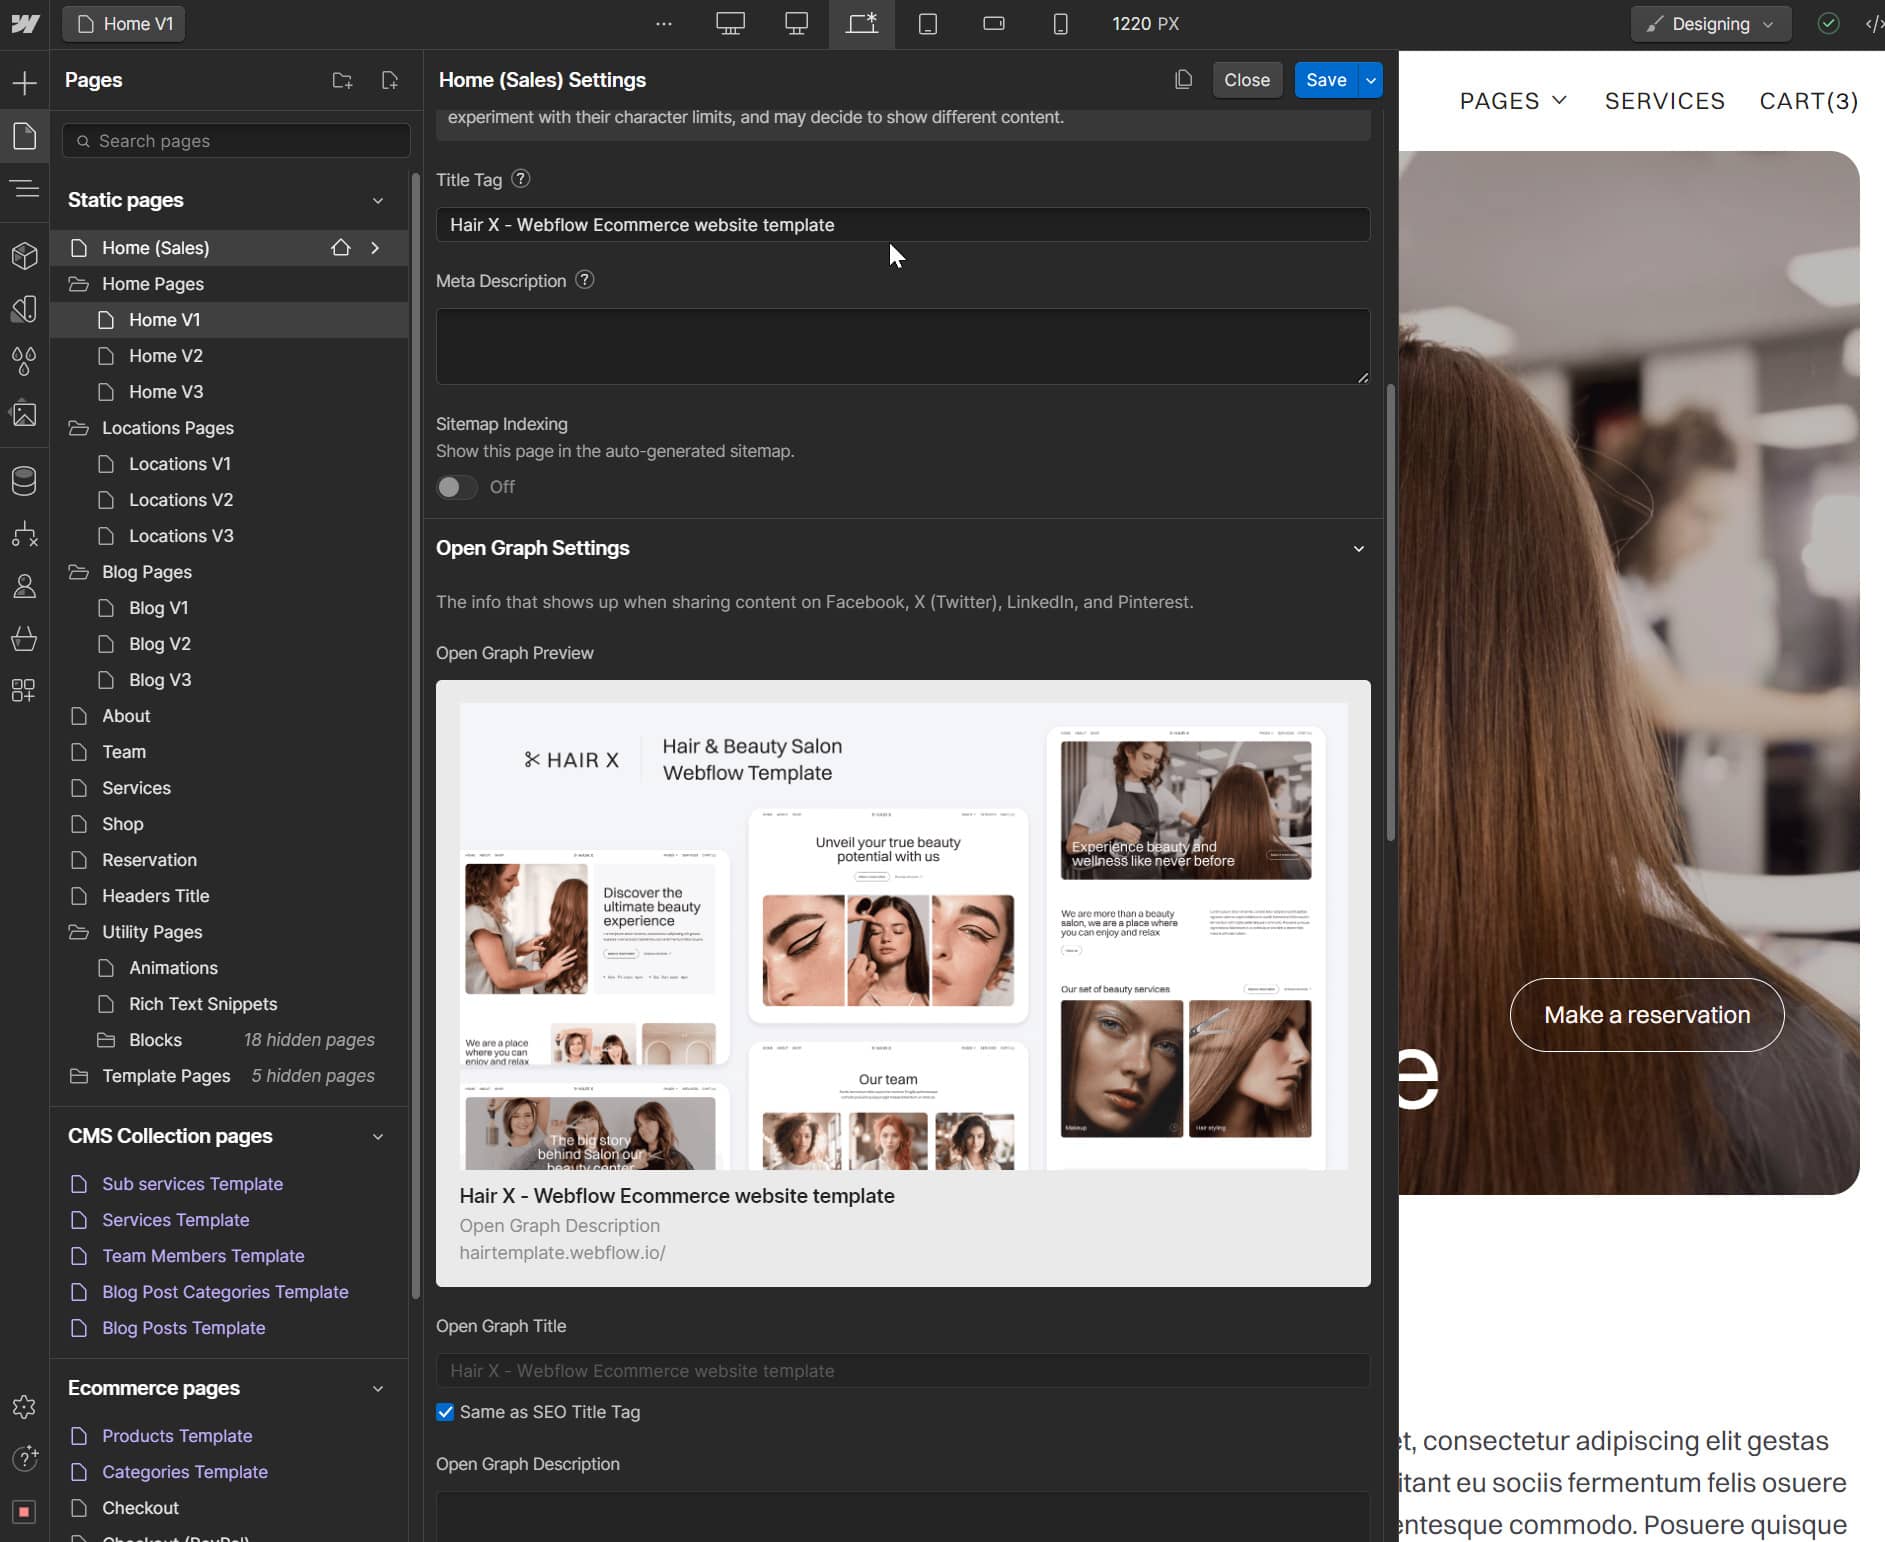Open the Add Elements panel plus icon
The image size is (1885, 1542).
24,82
